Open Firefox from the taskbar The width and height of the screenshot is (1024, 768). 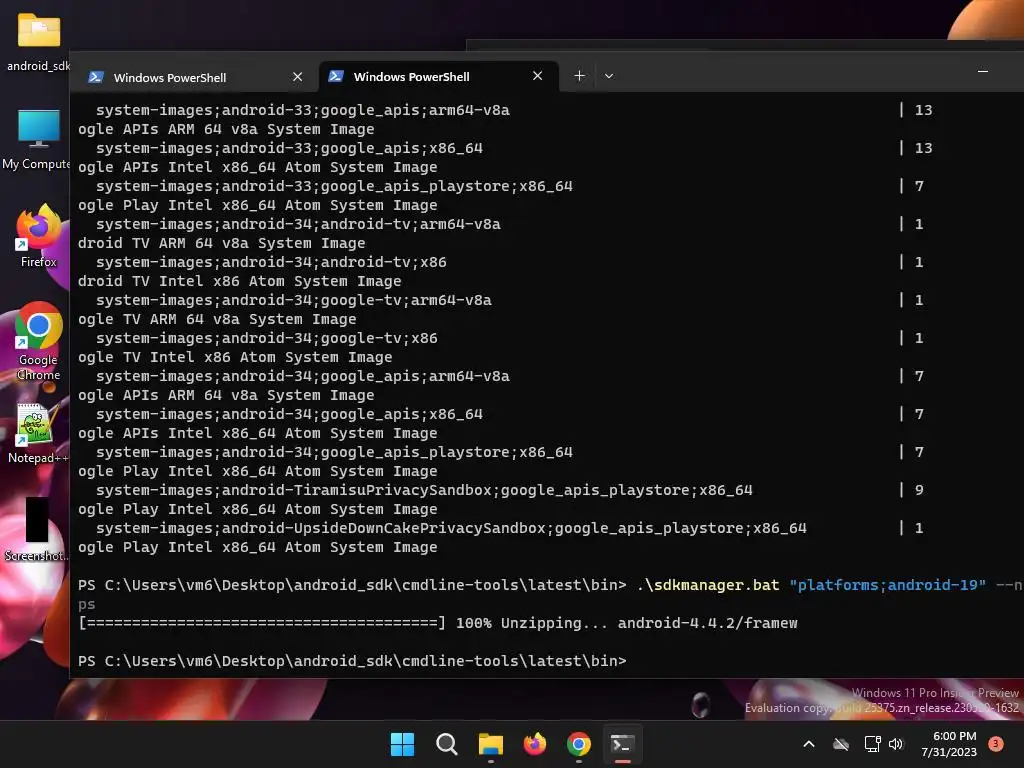coord(535,744)
